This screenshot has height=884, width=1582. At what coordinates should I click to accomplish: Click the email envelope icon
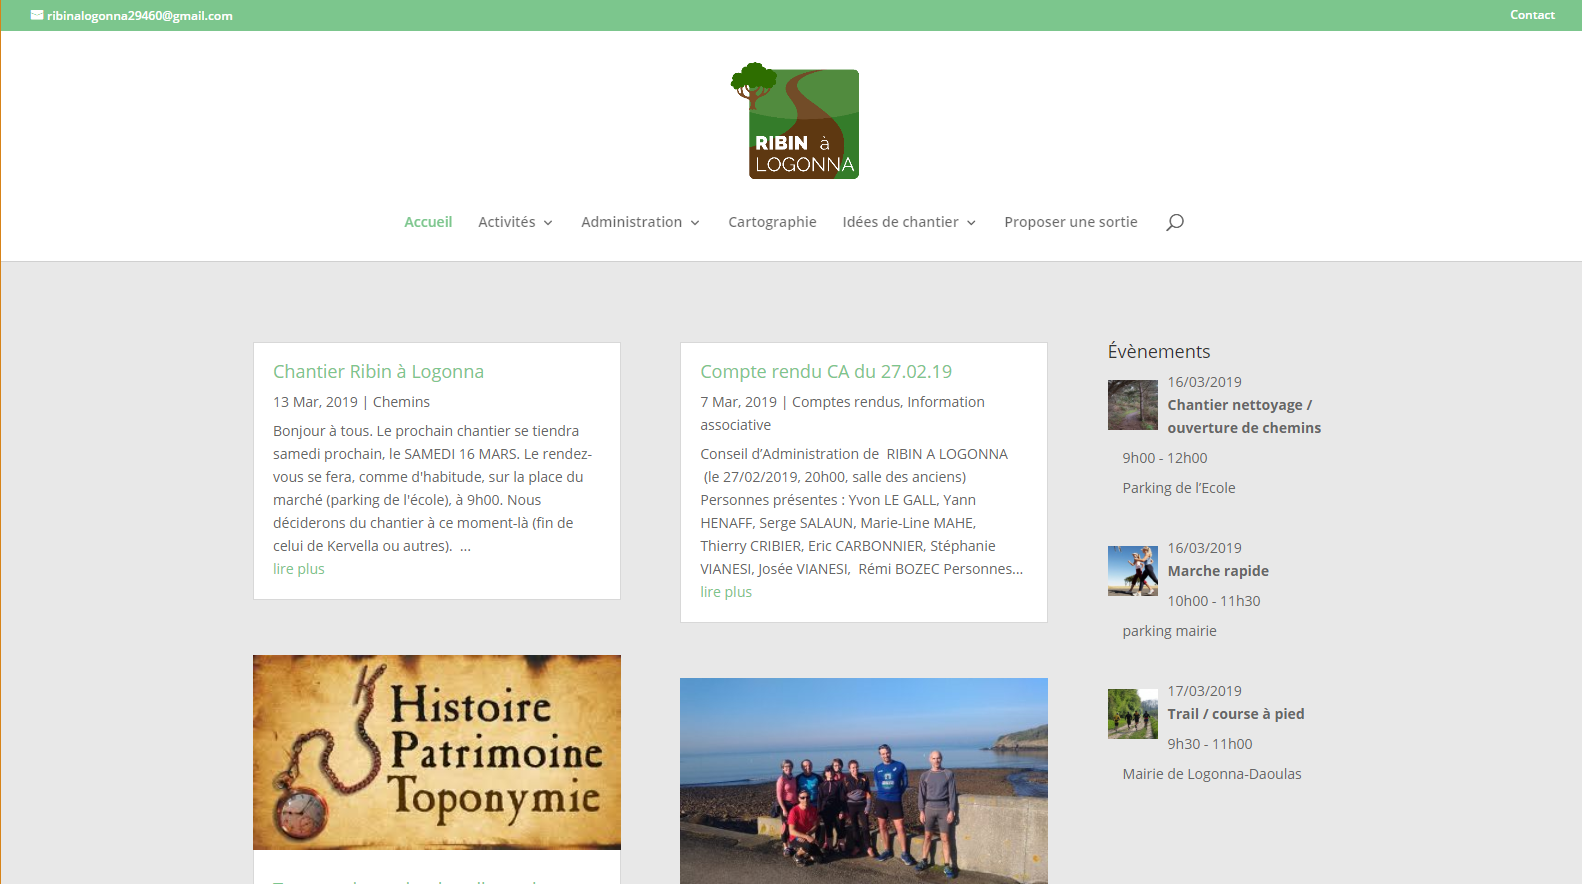click(x=37, y=15)
